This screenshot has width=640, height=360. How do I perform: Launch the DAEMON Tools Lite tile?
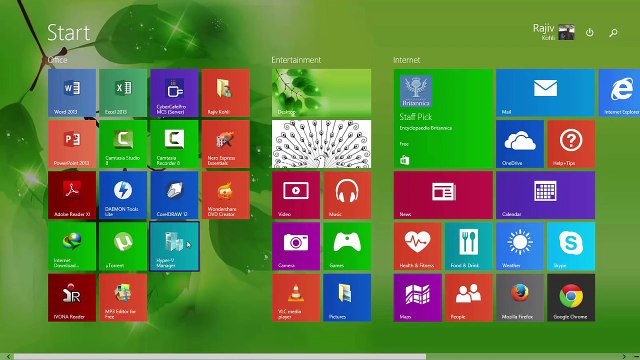[123, 195]
